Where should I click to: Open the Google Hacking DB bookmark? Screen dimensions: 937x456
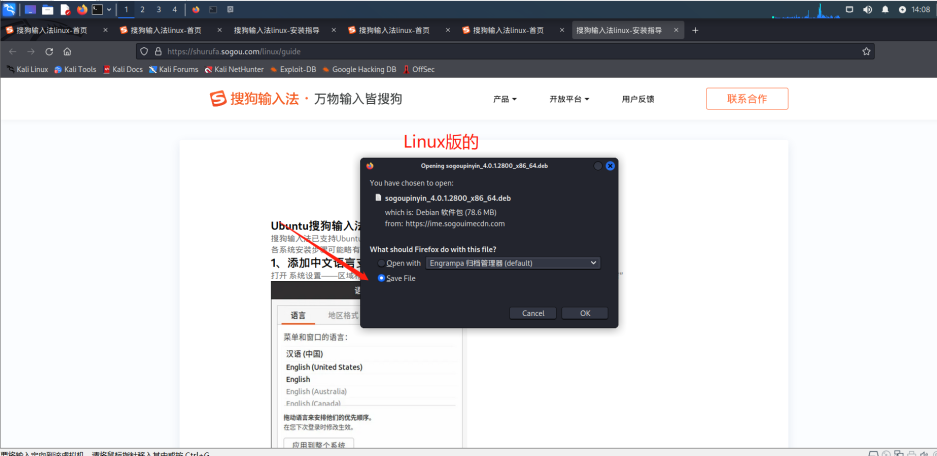tap(359, 69)
